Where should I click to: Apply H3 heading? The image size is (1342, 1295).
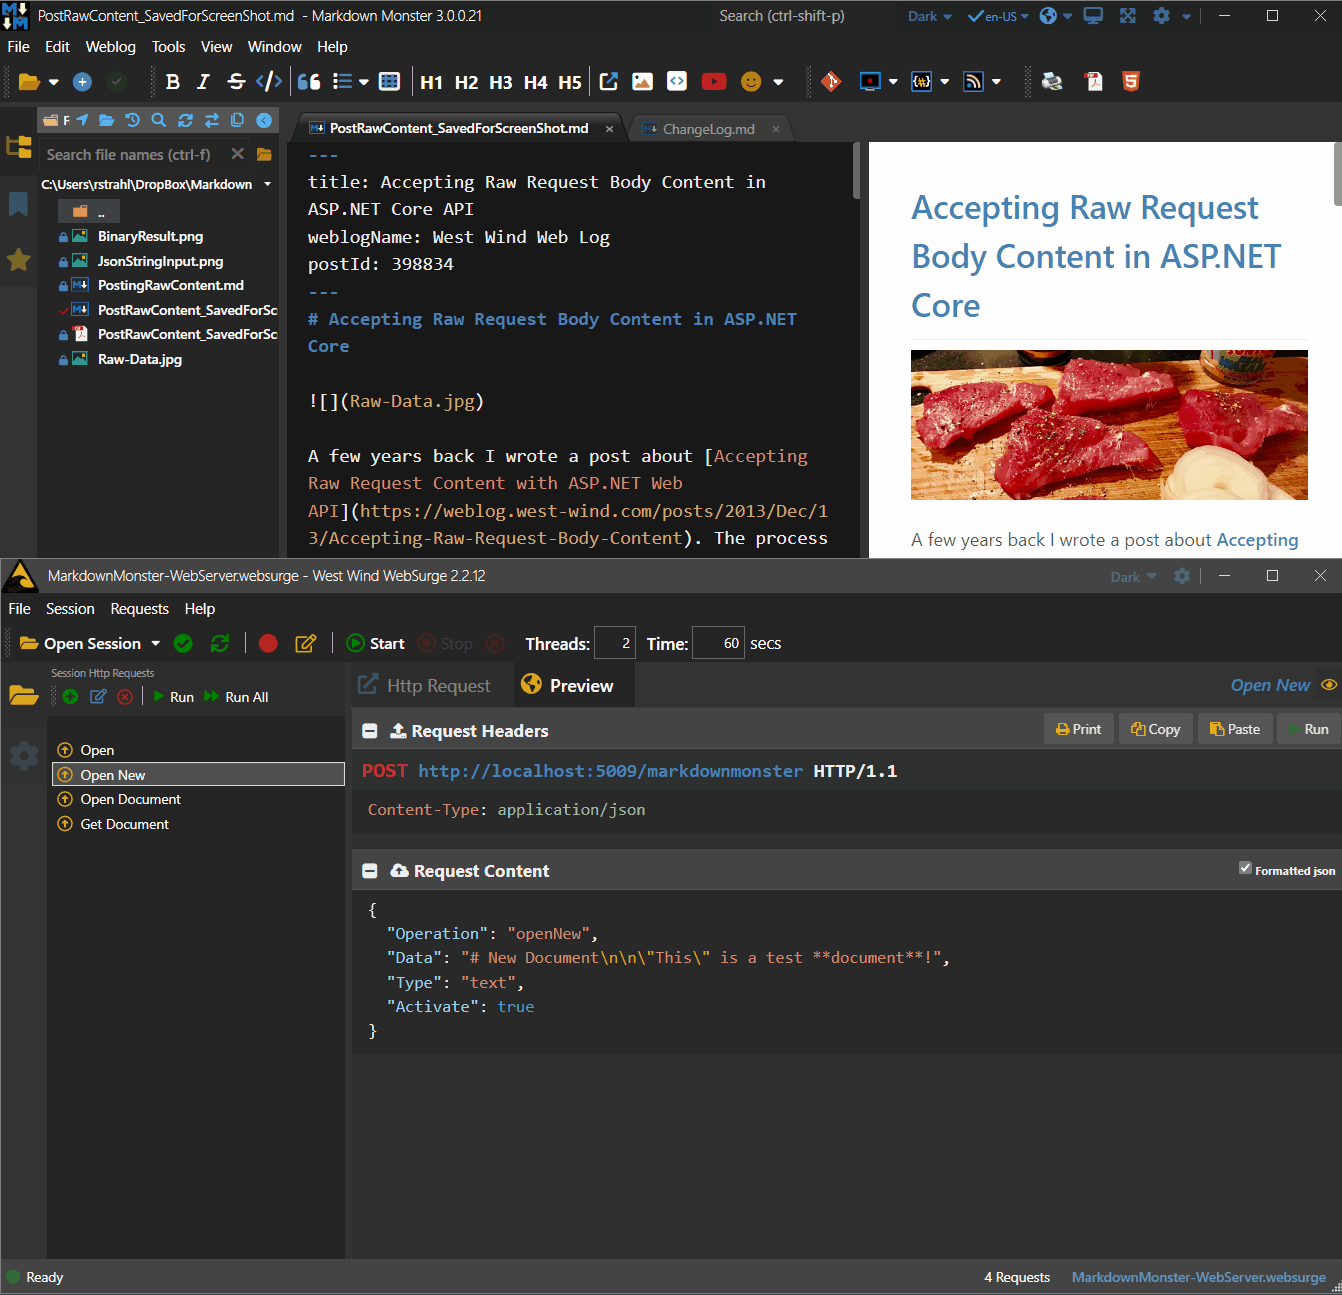[x=501, y=82]
